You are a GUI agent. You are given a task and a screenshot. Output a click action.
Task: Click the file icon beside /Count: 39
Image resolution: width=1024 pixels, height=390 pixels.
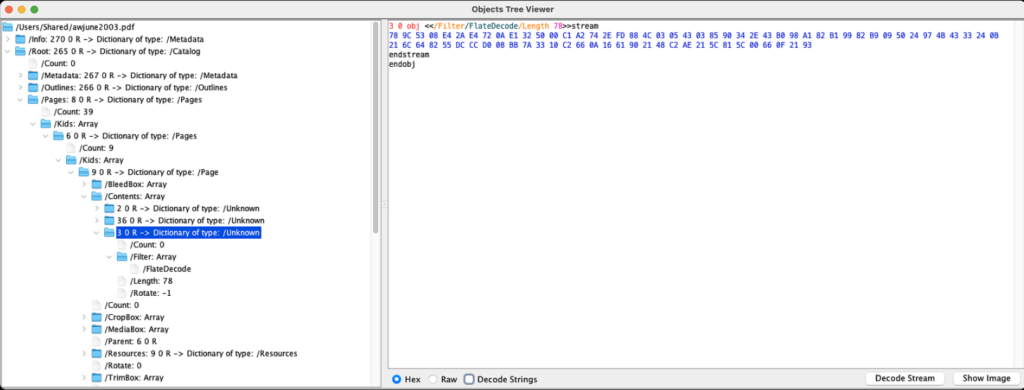pyautogui.click(x=46, y=112)
